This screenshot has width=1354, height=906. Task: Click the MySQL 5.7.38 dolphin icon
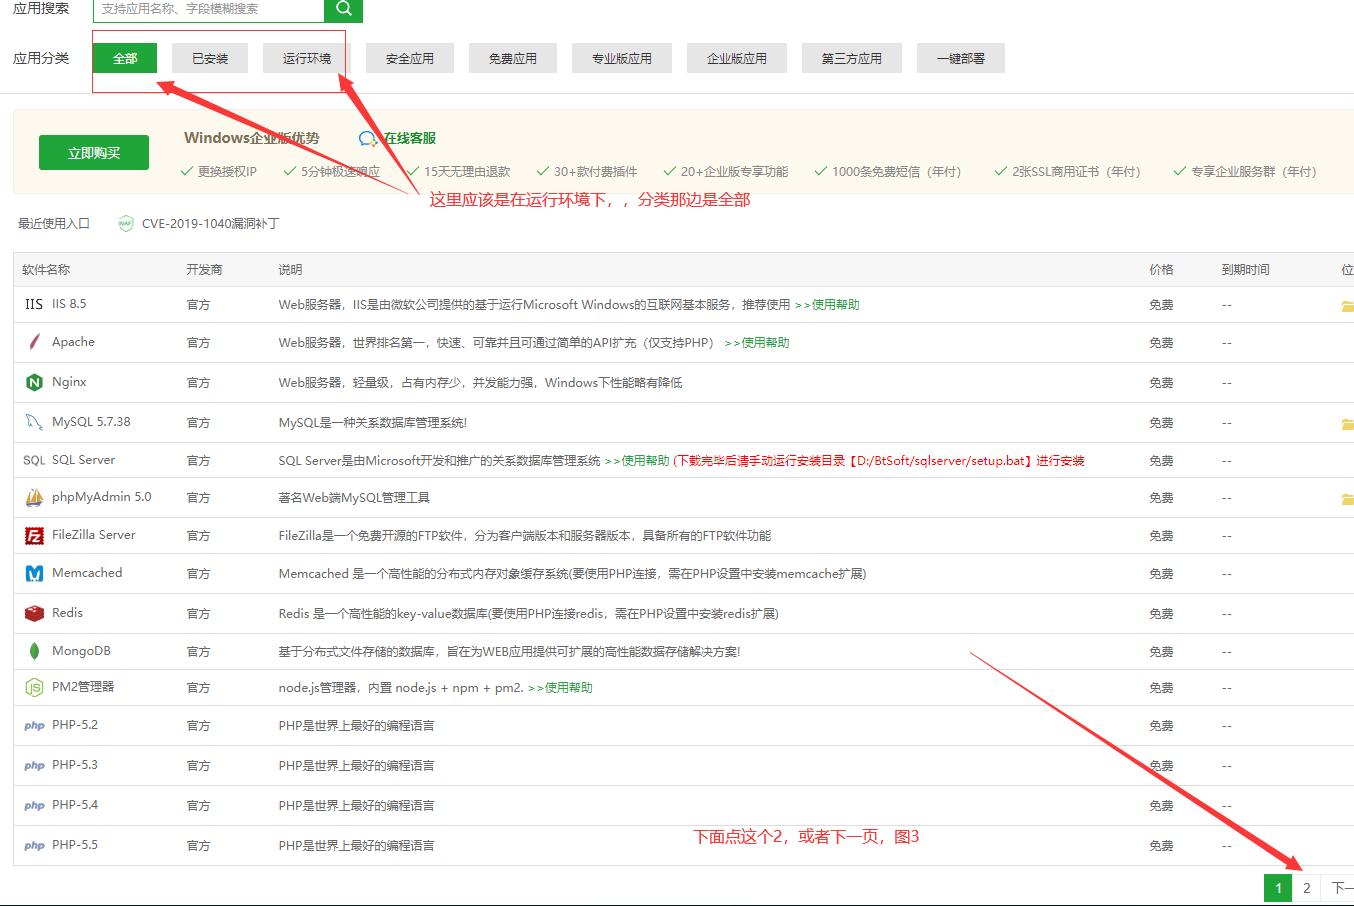pyautogui.click(x=34, y=422)
